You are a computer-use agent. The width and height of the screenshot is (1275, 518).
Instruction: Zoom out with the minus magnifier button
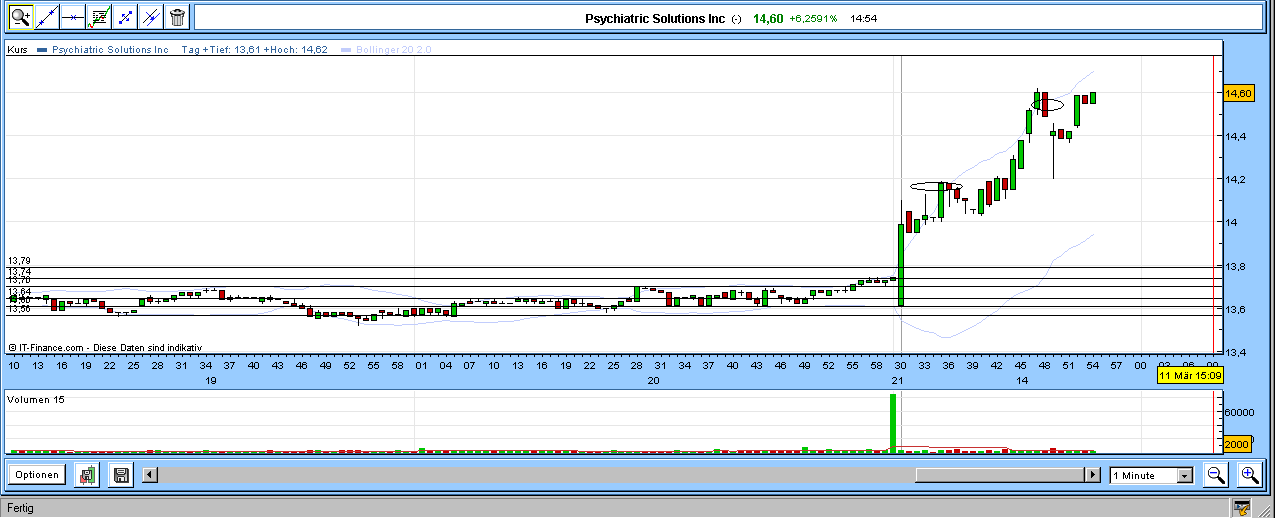coord(1216,475)
